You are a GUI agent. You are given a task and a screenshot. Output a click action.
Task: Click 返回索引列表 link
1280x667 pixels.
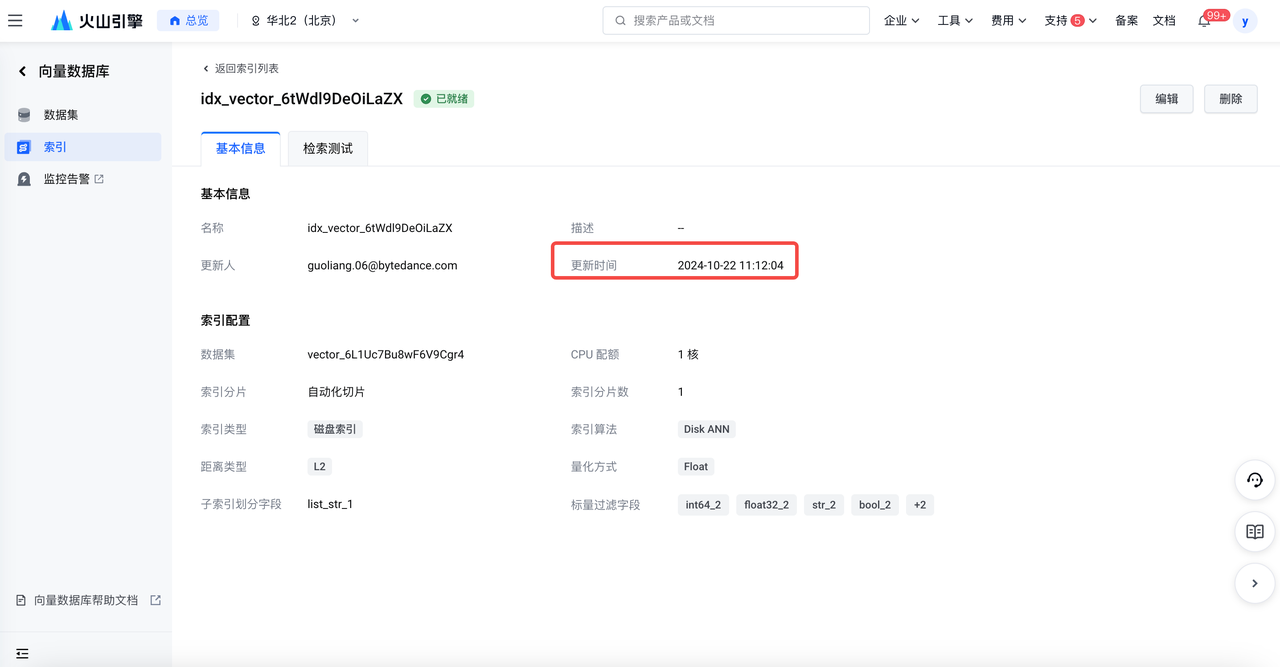(241, 68)
